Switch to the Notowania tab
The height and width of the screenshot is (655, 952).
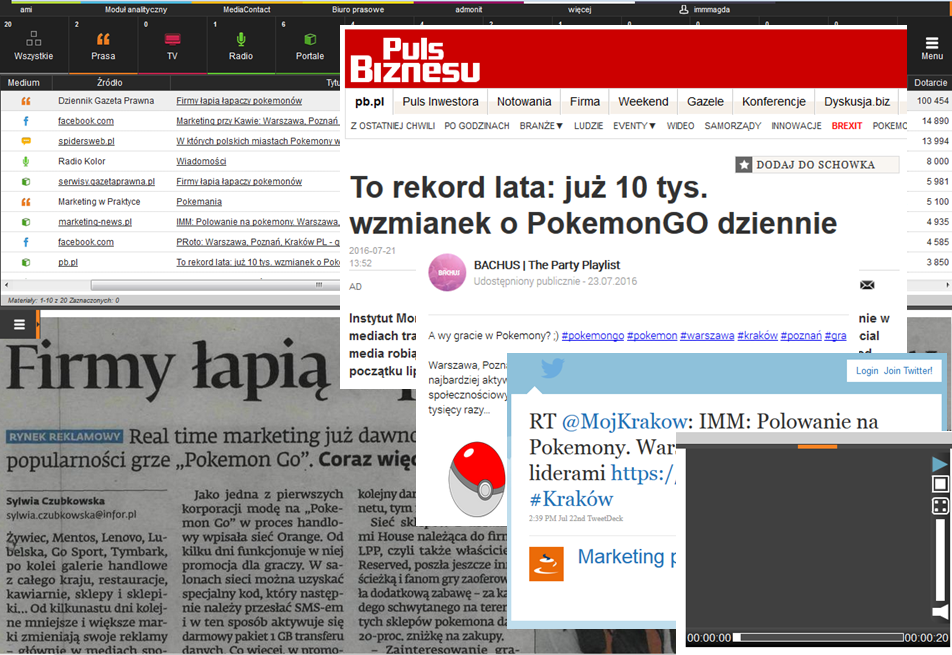(x=524, y=101)
